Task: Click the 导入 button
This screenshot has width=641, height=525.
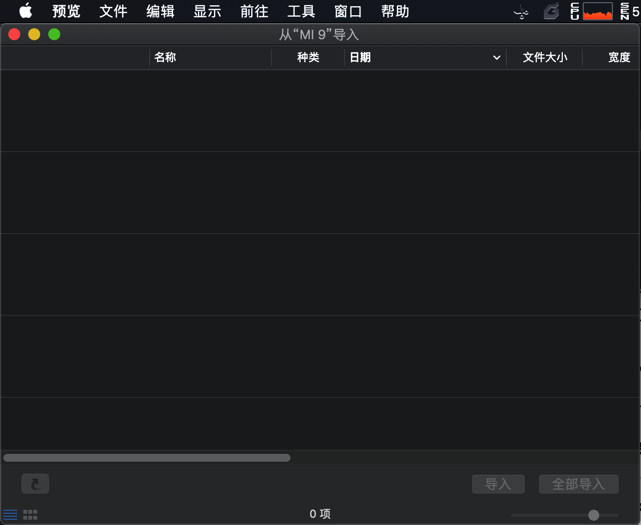Action: click(498, 484)
